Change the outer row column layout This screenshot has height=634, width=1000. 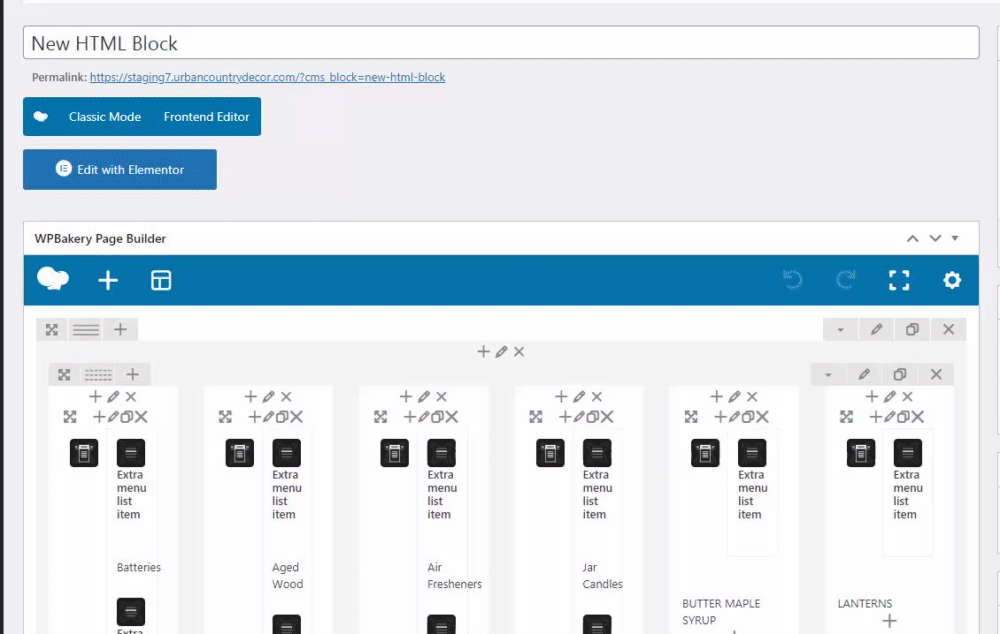pyautogui.click(x=85, y=330)
